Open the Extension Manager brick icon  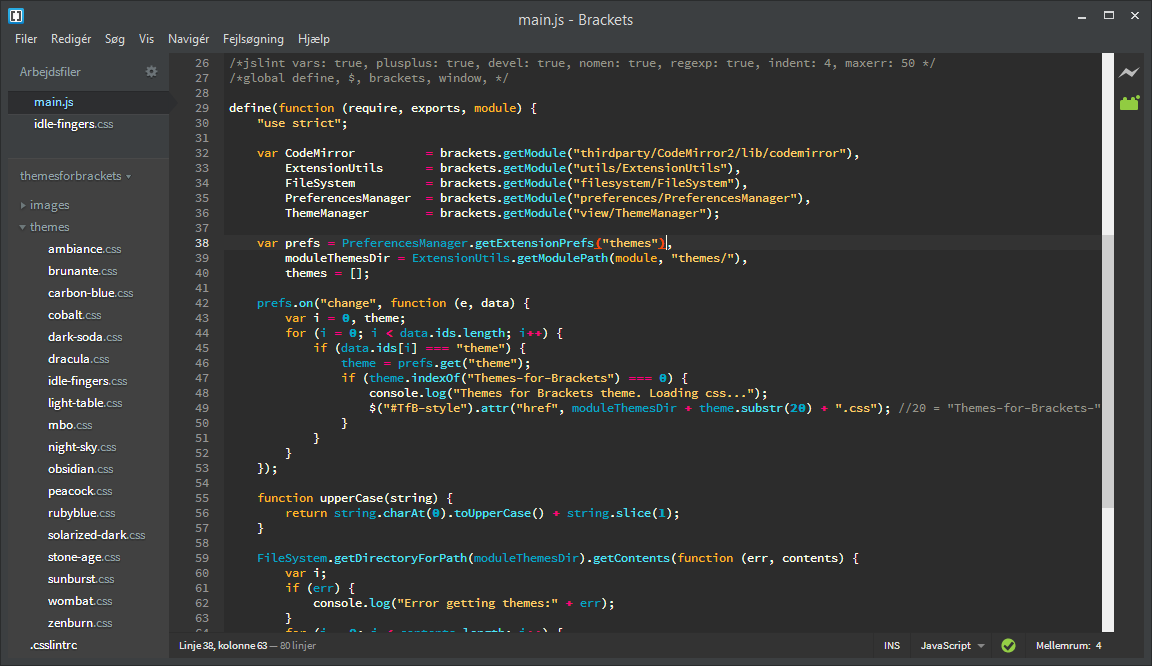pos(1129,102)
